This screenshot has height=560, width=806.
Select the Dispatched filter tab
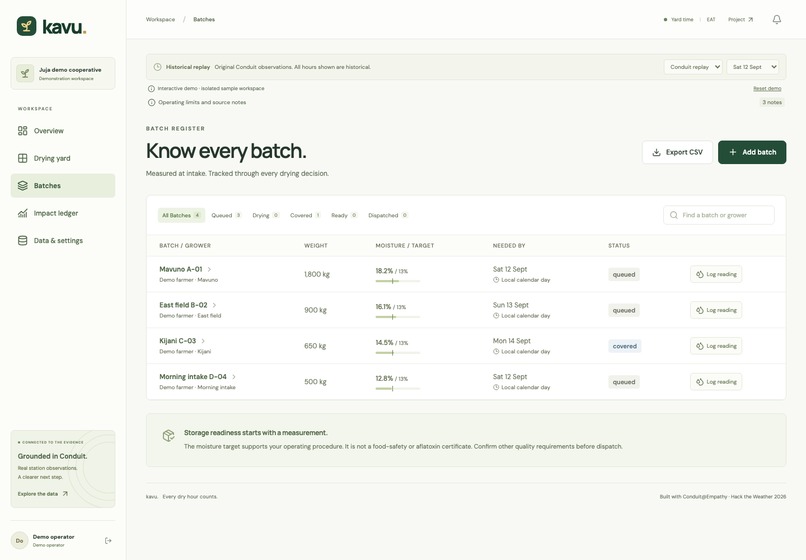click(x=388, y=215)
